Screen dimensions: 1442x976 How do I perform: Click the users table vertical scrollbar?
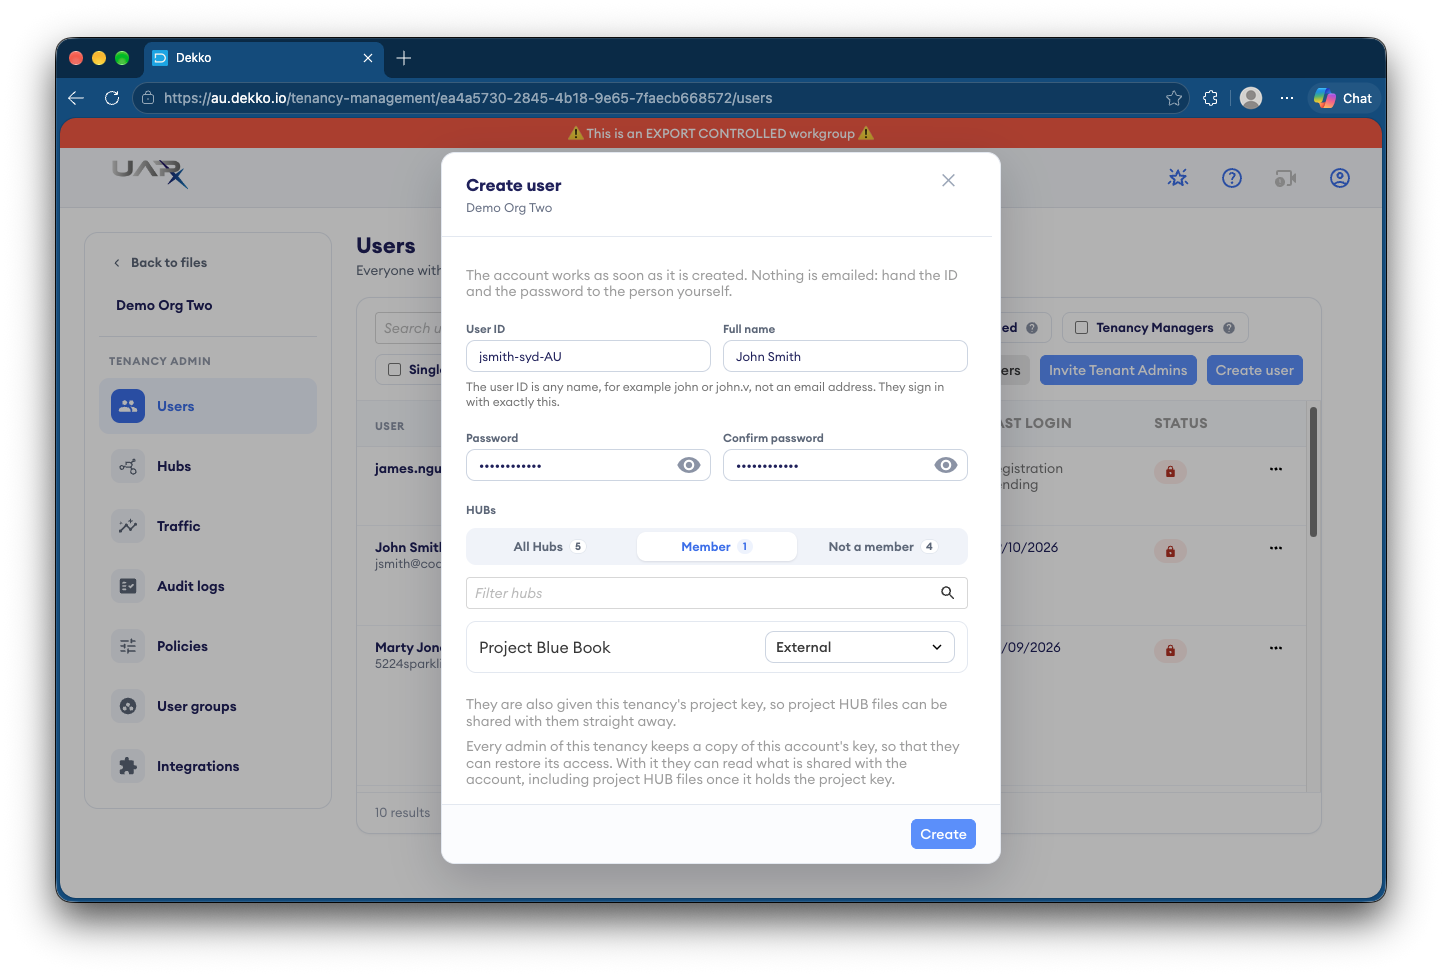tap(1313, 471)
